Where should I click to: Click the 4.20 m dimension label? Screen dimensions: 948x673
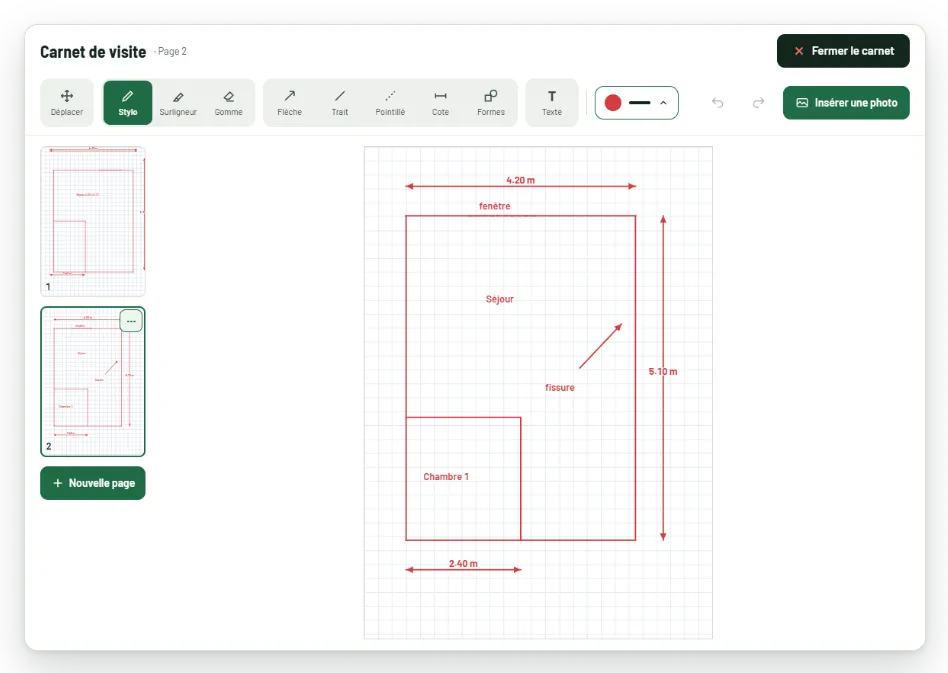click(x=521, y=180)
